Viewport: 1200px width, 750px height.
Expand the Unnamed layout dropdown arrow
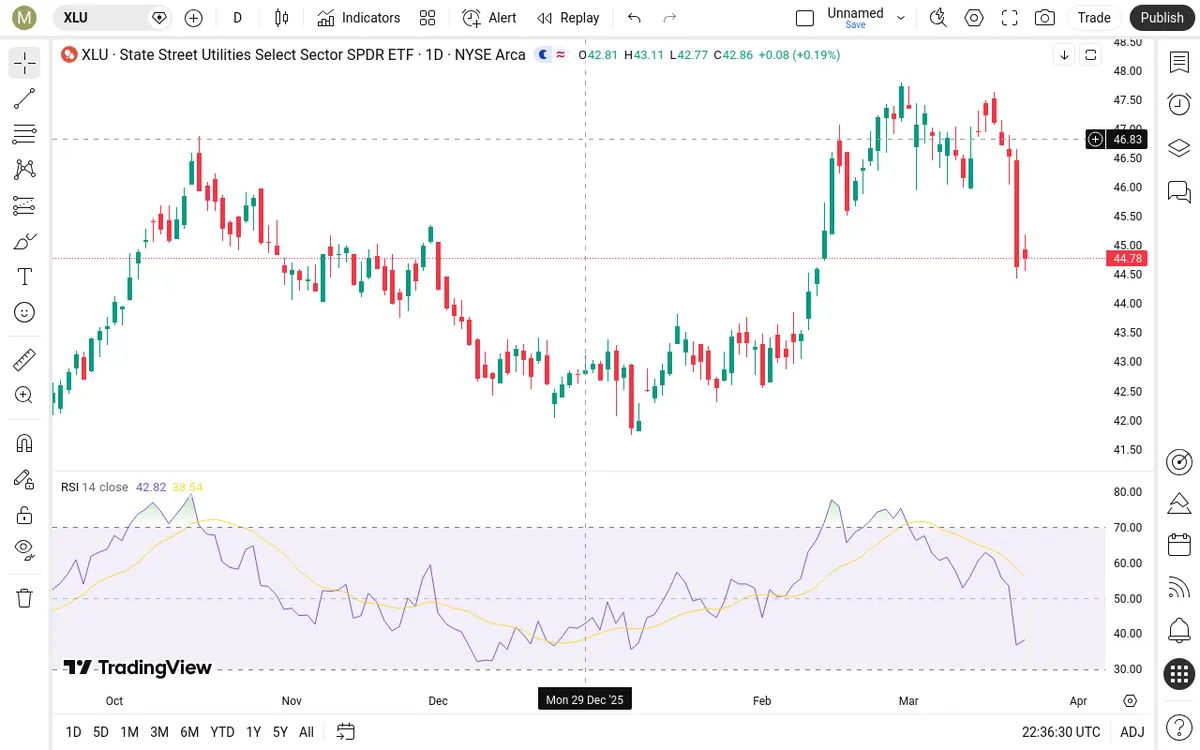pyautogui.click(x=901, y=18)
